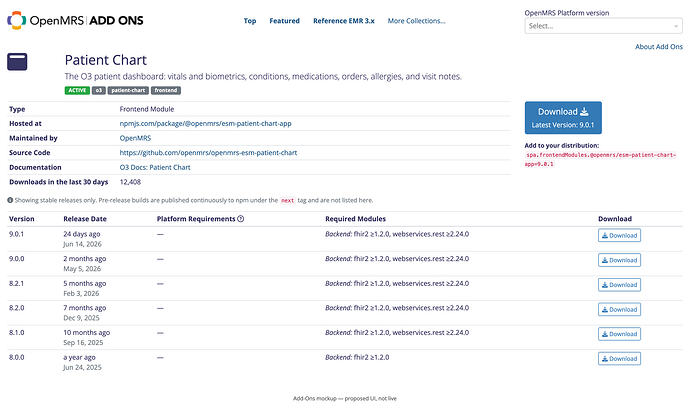Click the Jun 14, 2026 release date
The height and width of the screenshot is (408, 690).
82,244
